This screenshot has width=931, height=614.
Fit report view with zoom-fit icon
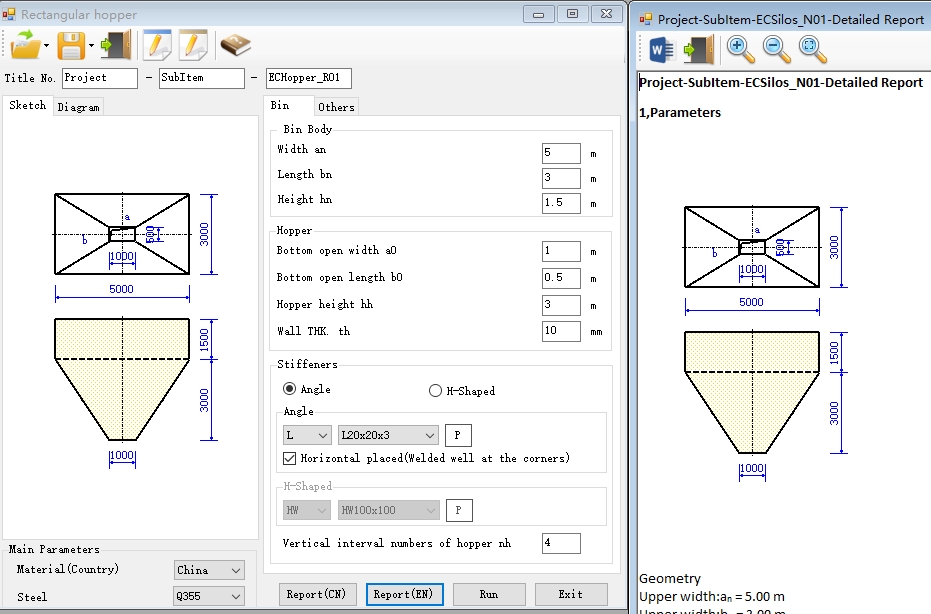[813, 50]
